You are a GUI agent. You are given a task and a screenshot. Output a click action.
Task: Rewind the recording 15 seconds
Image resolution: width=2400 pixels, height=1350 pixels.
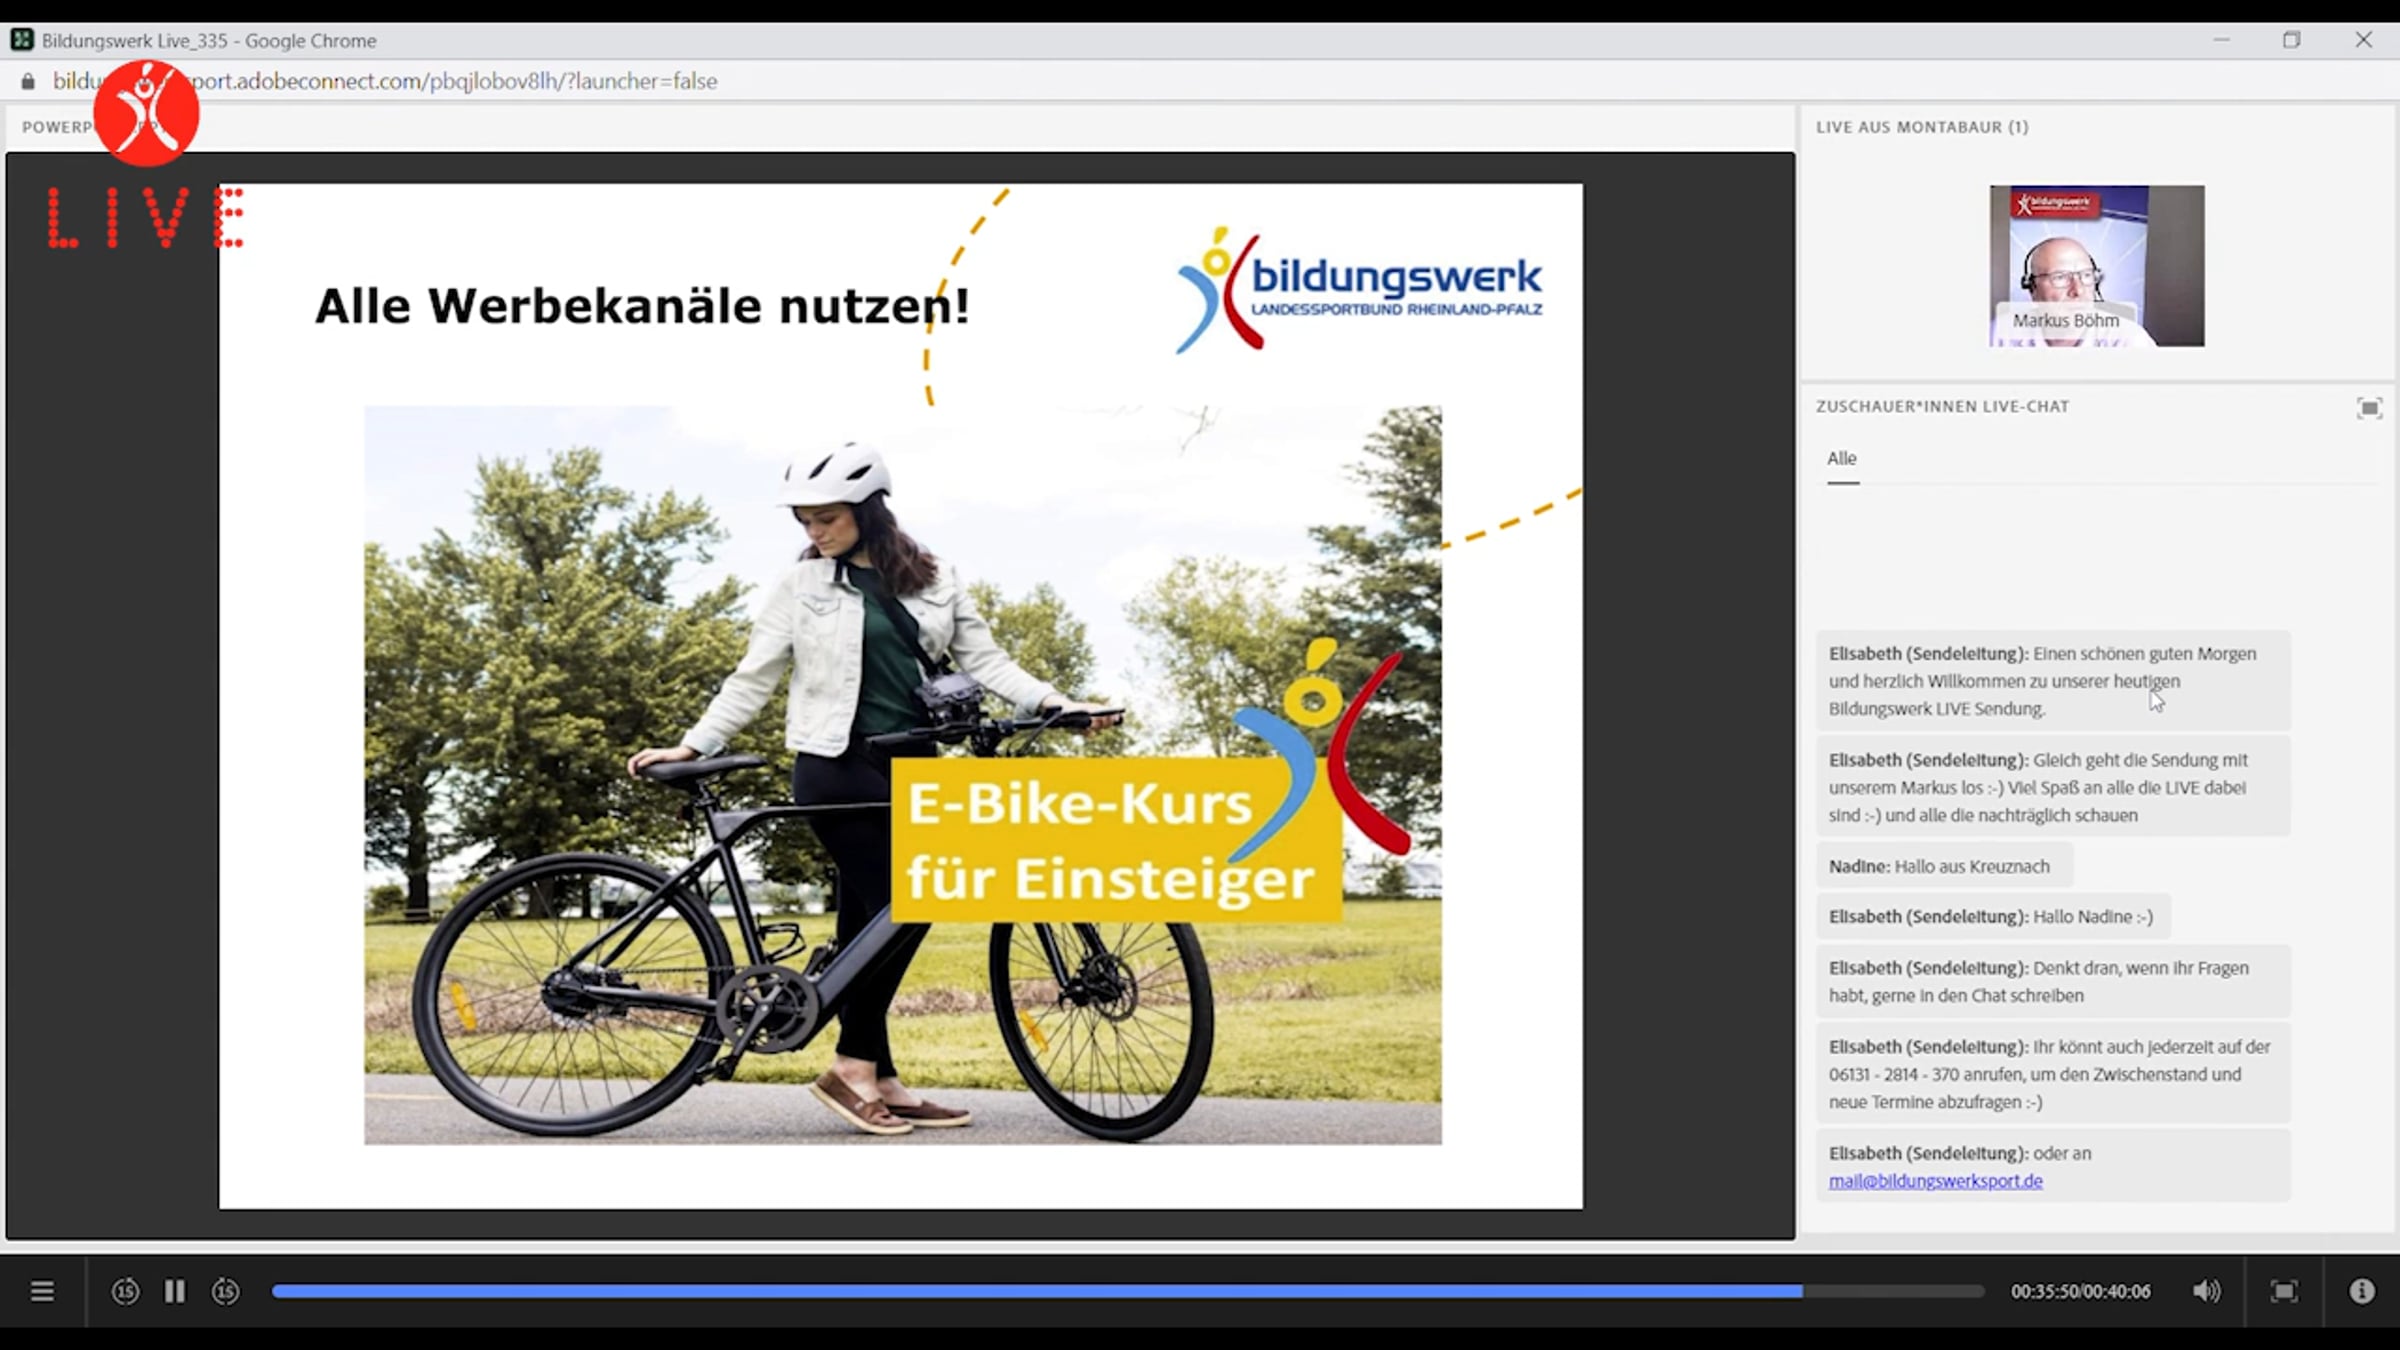click(125, 1291)
